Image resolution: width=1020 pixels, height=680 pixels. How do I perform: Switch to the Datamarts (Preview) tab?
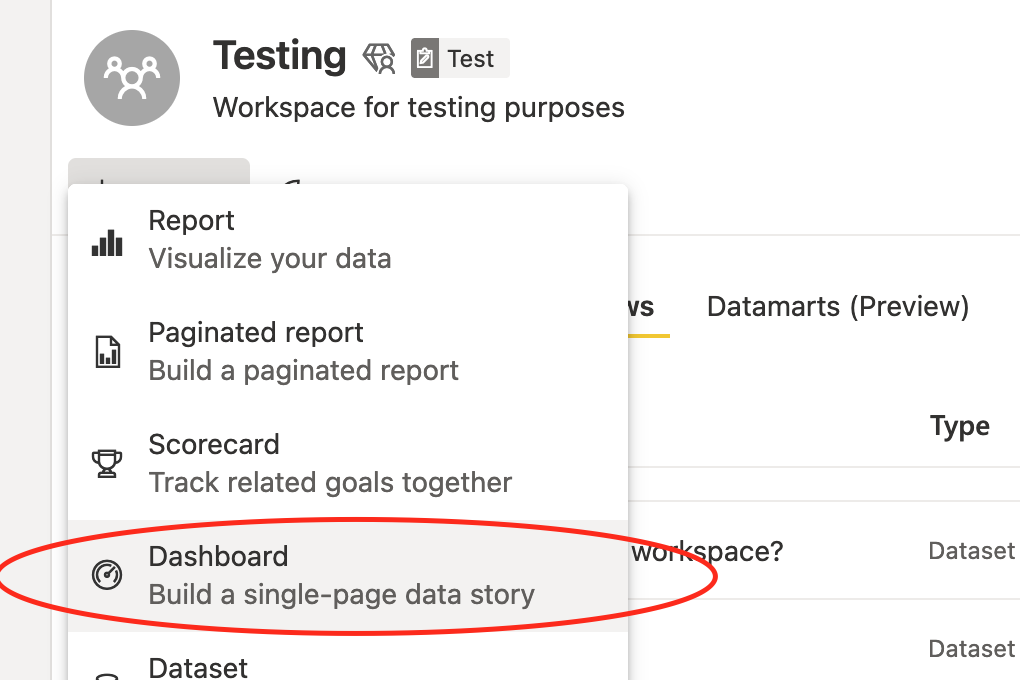[838, 306]
